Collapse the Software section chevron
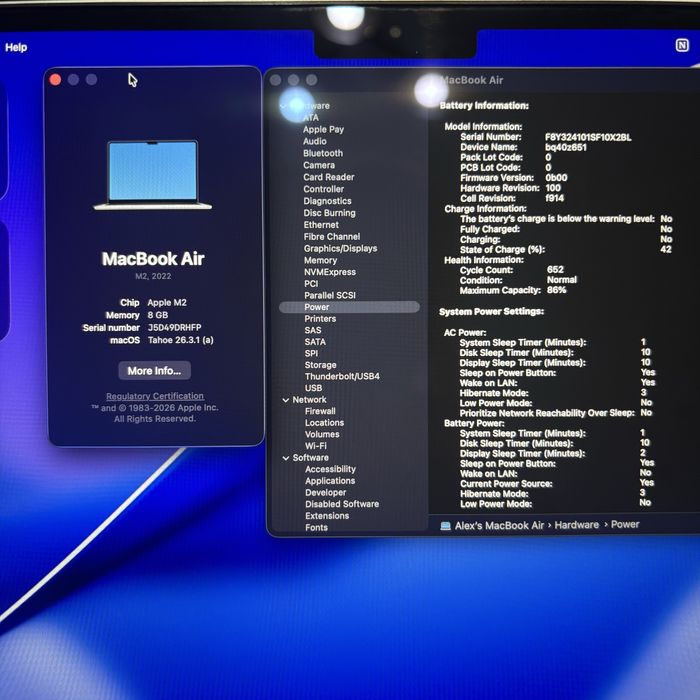Screen dimensions: 700x700 click(x=286, y=458)
